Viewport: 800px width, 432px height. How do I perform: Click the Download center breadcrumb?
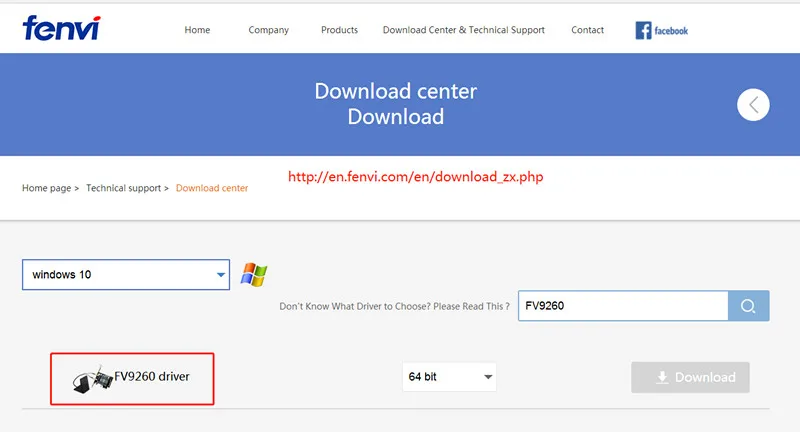point(212,188)
